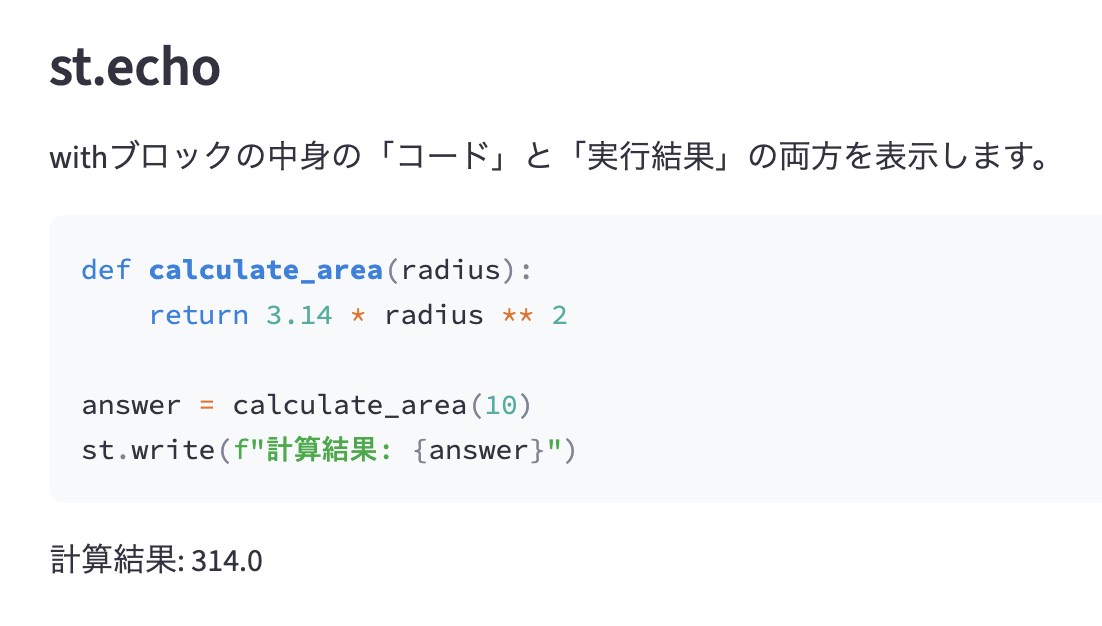Click the "return" keyword in the code
1102x626 pixels.
[x=198, y=315]
